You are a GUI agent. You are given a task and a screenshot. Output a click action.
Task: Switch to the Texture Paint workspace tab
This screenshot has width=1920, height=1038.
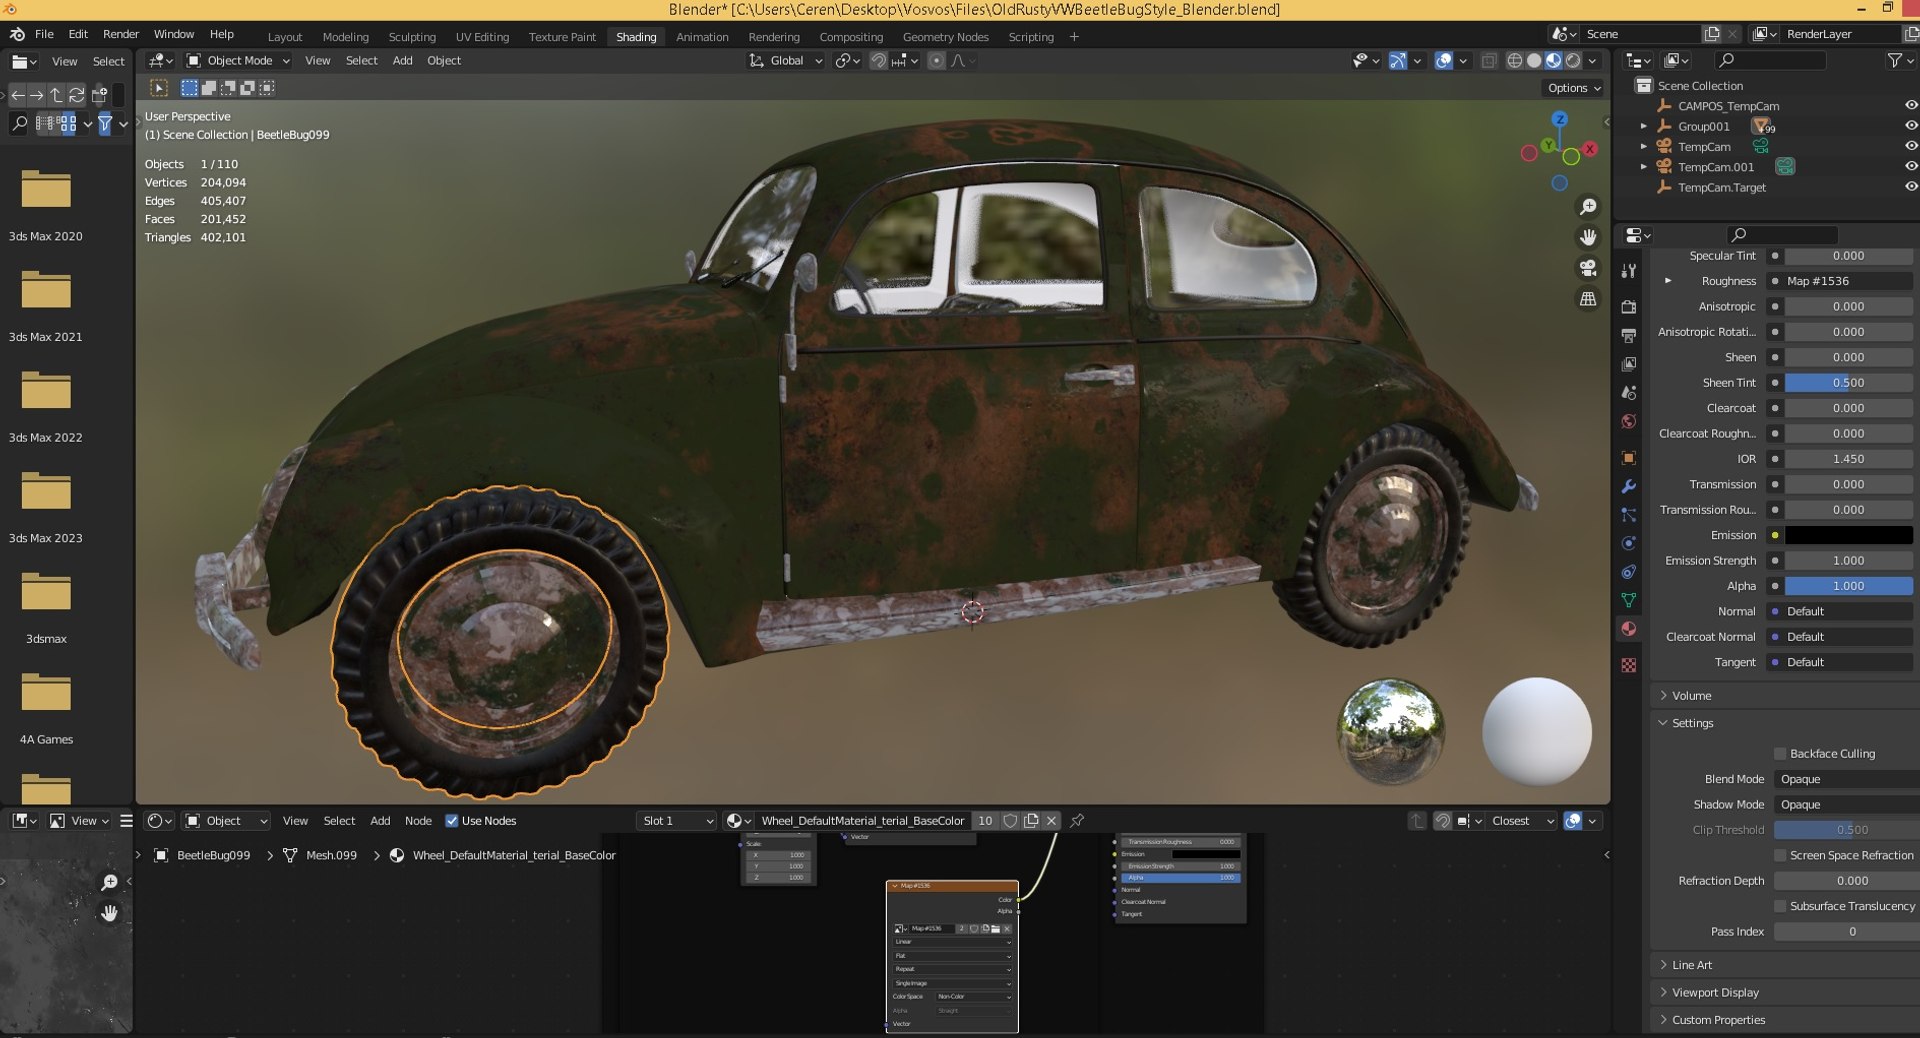coord(562,37)
